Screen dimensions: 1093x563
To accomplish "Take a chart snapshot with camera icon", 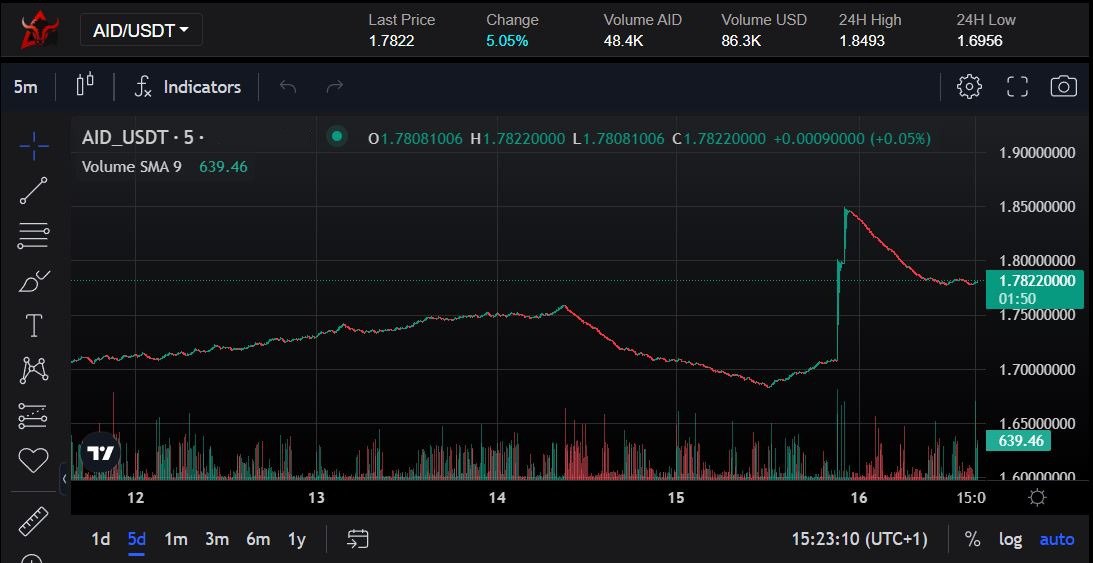I will coord(1064,86).
